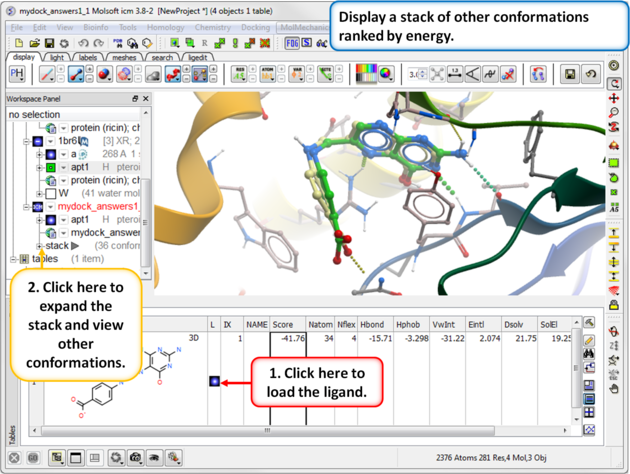Collapse the mydock_answers1 object tree node

click(26, 206)
